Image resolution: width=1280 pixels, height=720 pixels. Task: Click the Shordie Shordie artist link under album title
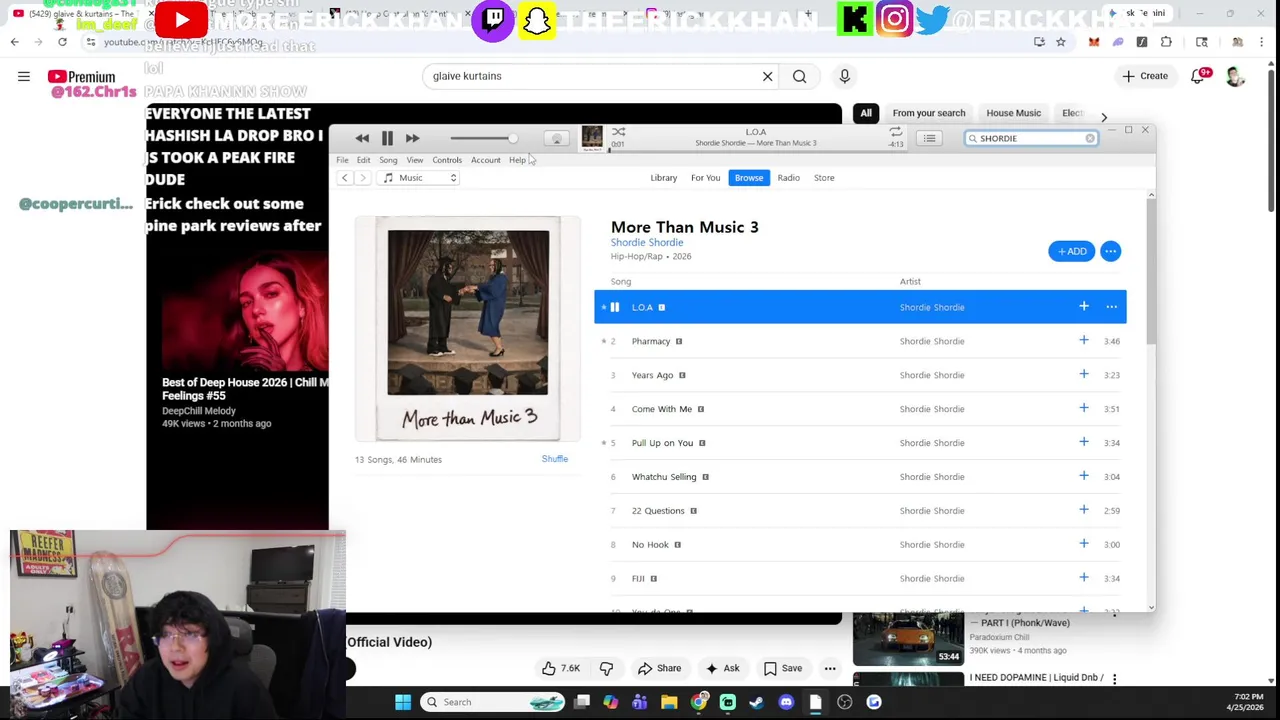click(647, 243)
